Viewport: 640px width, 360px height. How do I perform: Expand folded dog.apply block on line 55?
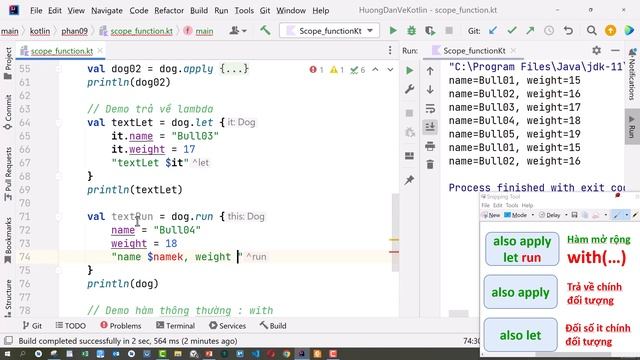(234, 69)
